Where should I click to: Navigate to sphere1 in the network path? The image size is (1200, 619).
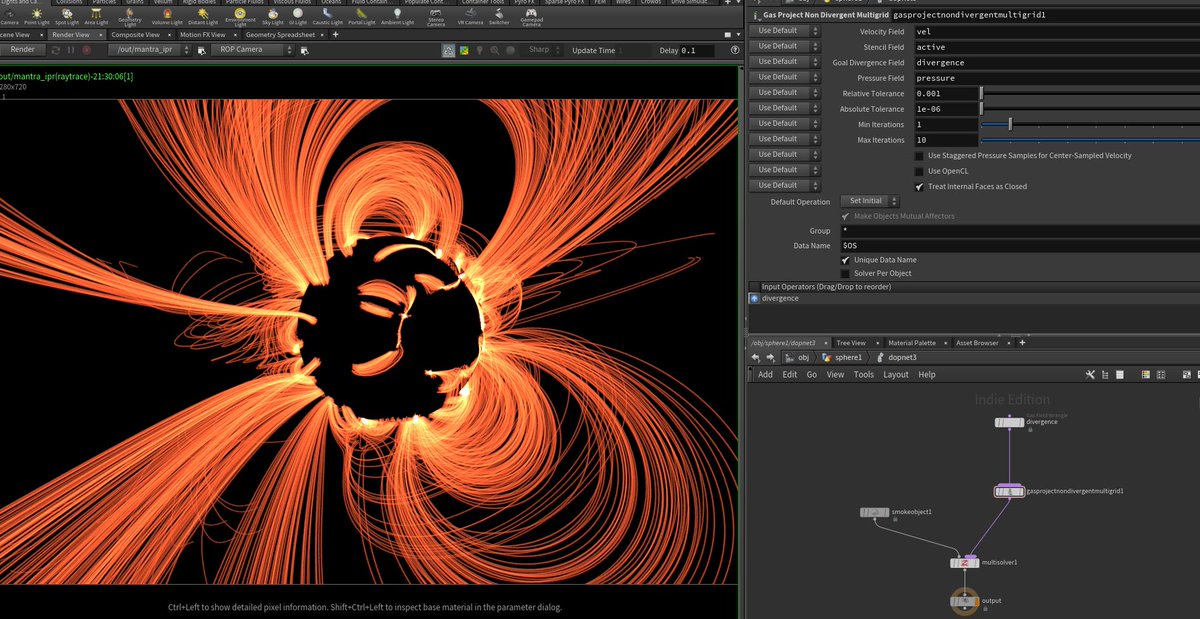click(x=842, y=357)
